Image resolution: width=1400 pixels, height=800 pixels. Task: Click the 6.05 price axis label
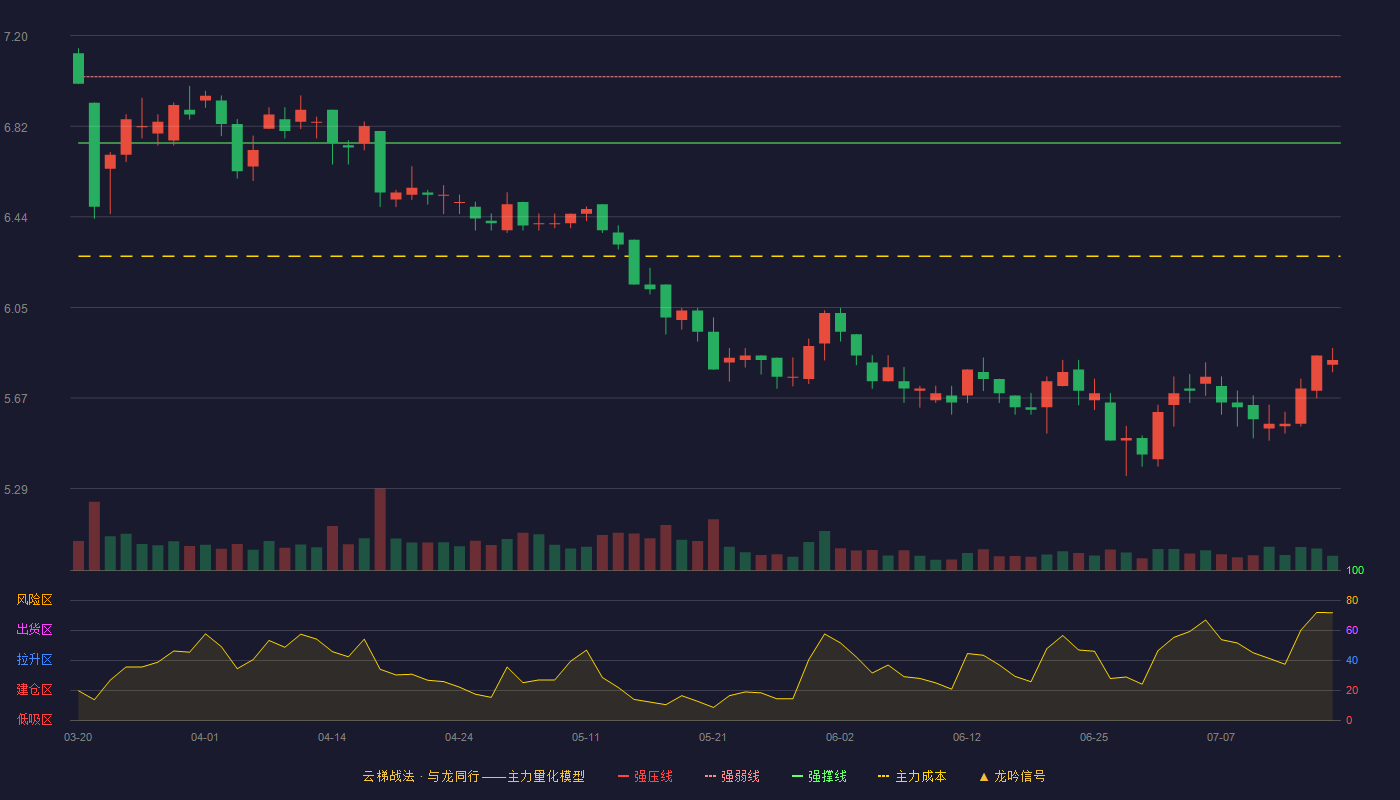pos(16,309)
